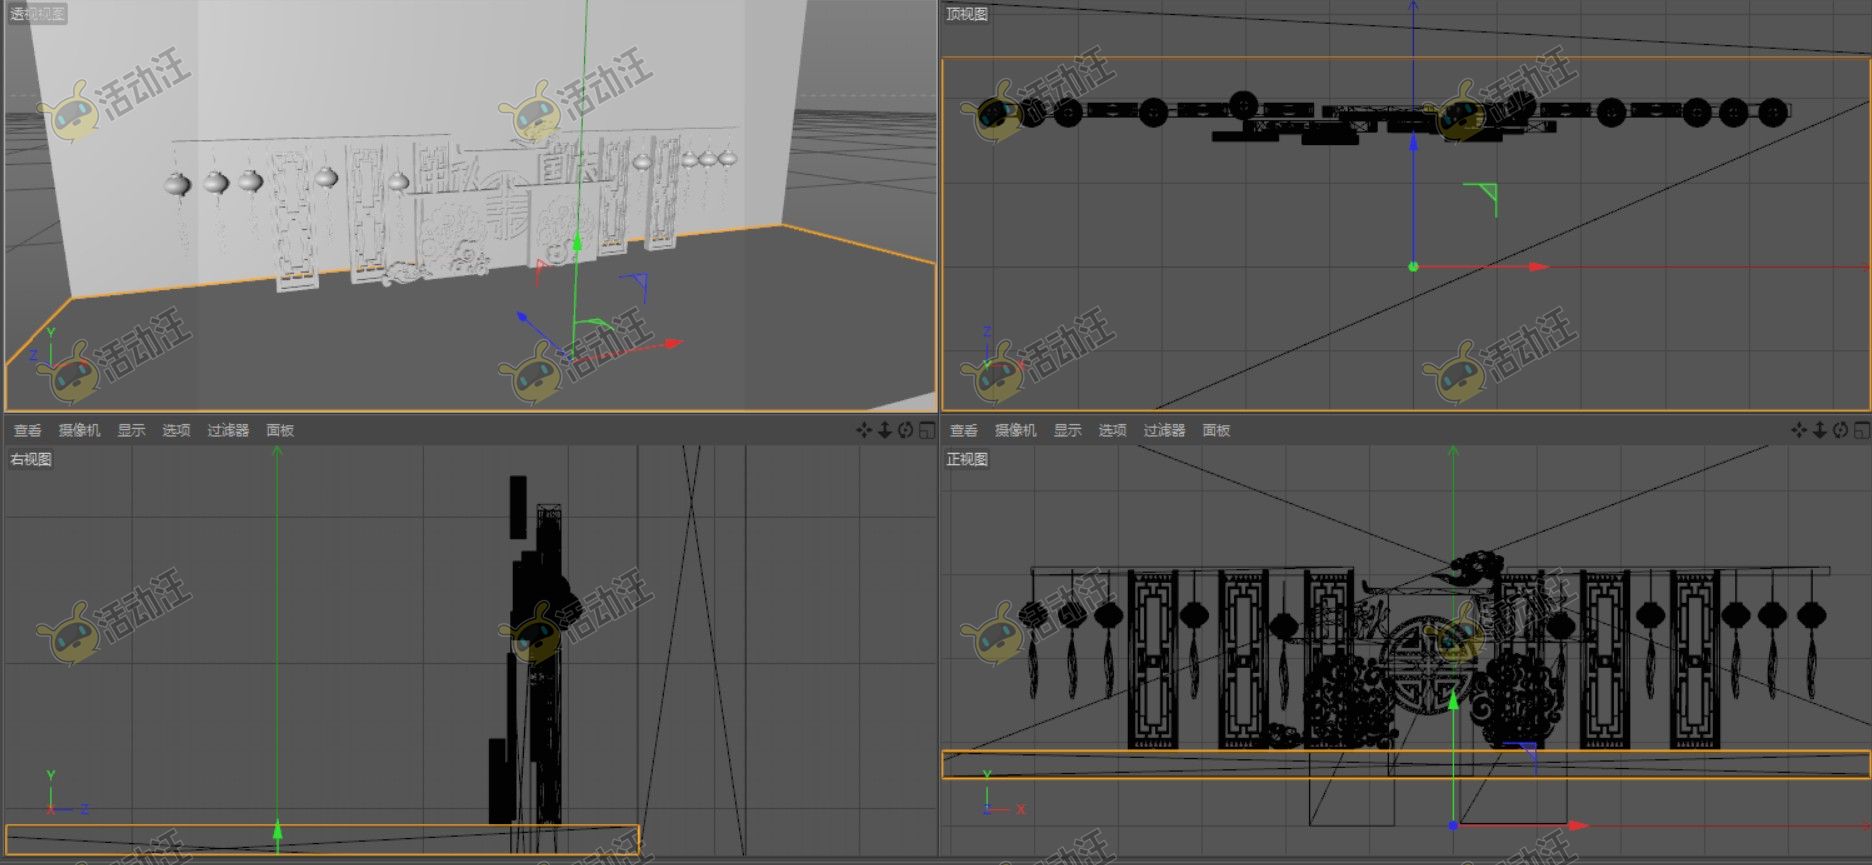Open the 摄像机 menu above the front view

point(1015,430)
